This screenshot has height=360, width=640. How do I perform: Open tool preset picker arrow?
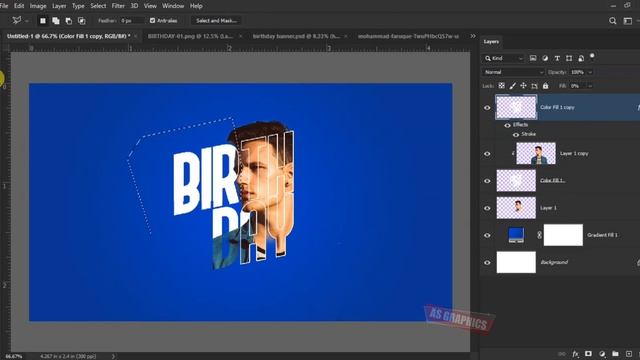click(x=27, y=21)
